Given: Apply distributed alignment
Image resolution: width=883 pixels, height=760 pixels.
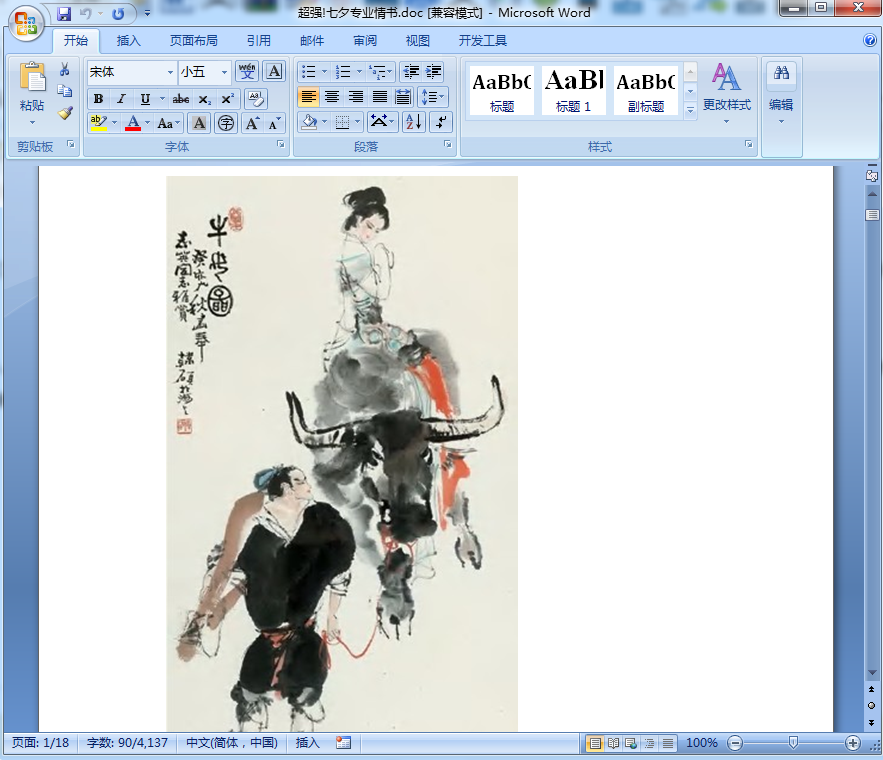Looking at the screenshot, I should (403, 97).
